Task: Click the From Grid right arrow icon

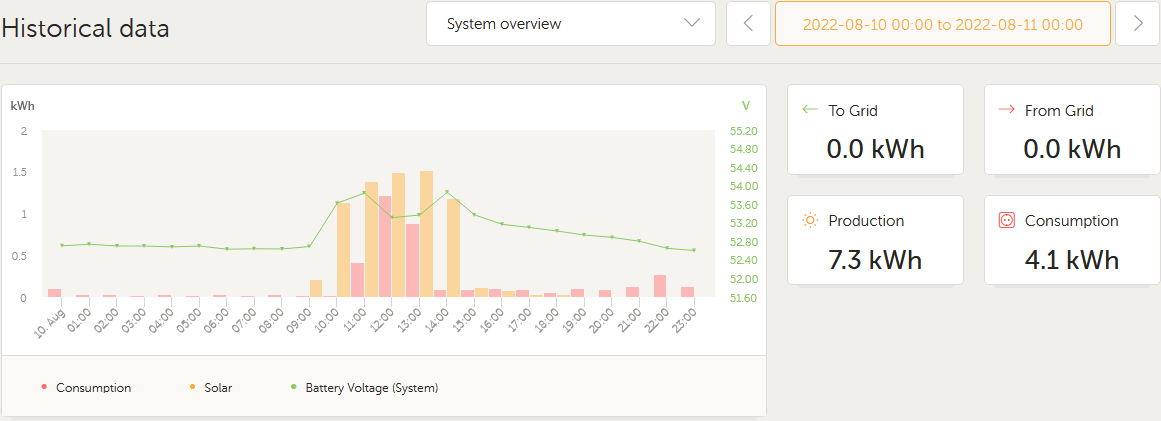Action: pos(1007,110)
